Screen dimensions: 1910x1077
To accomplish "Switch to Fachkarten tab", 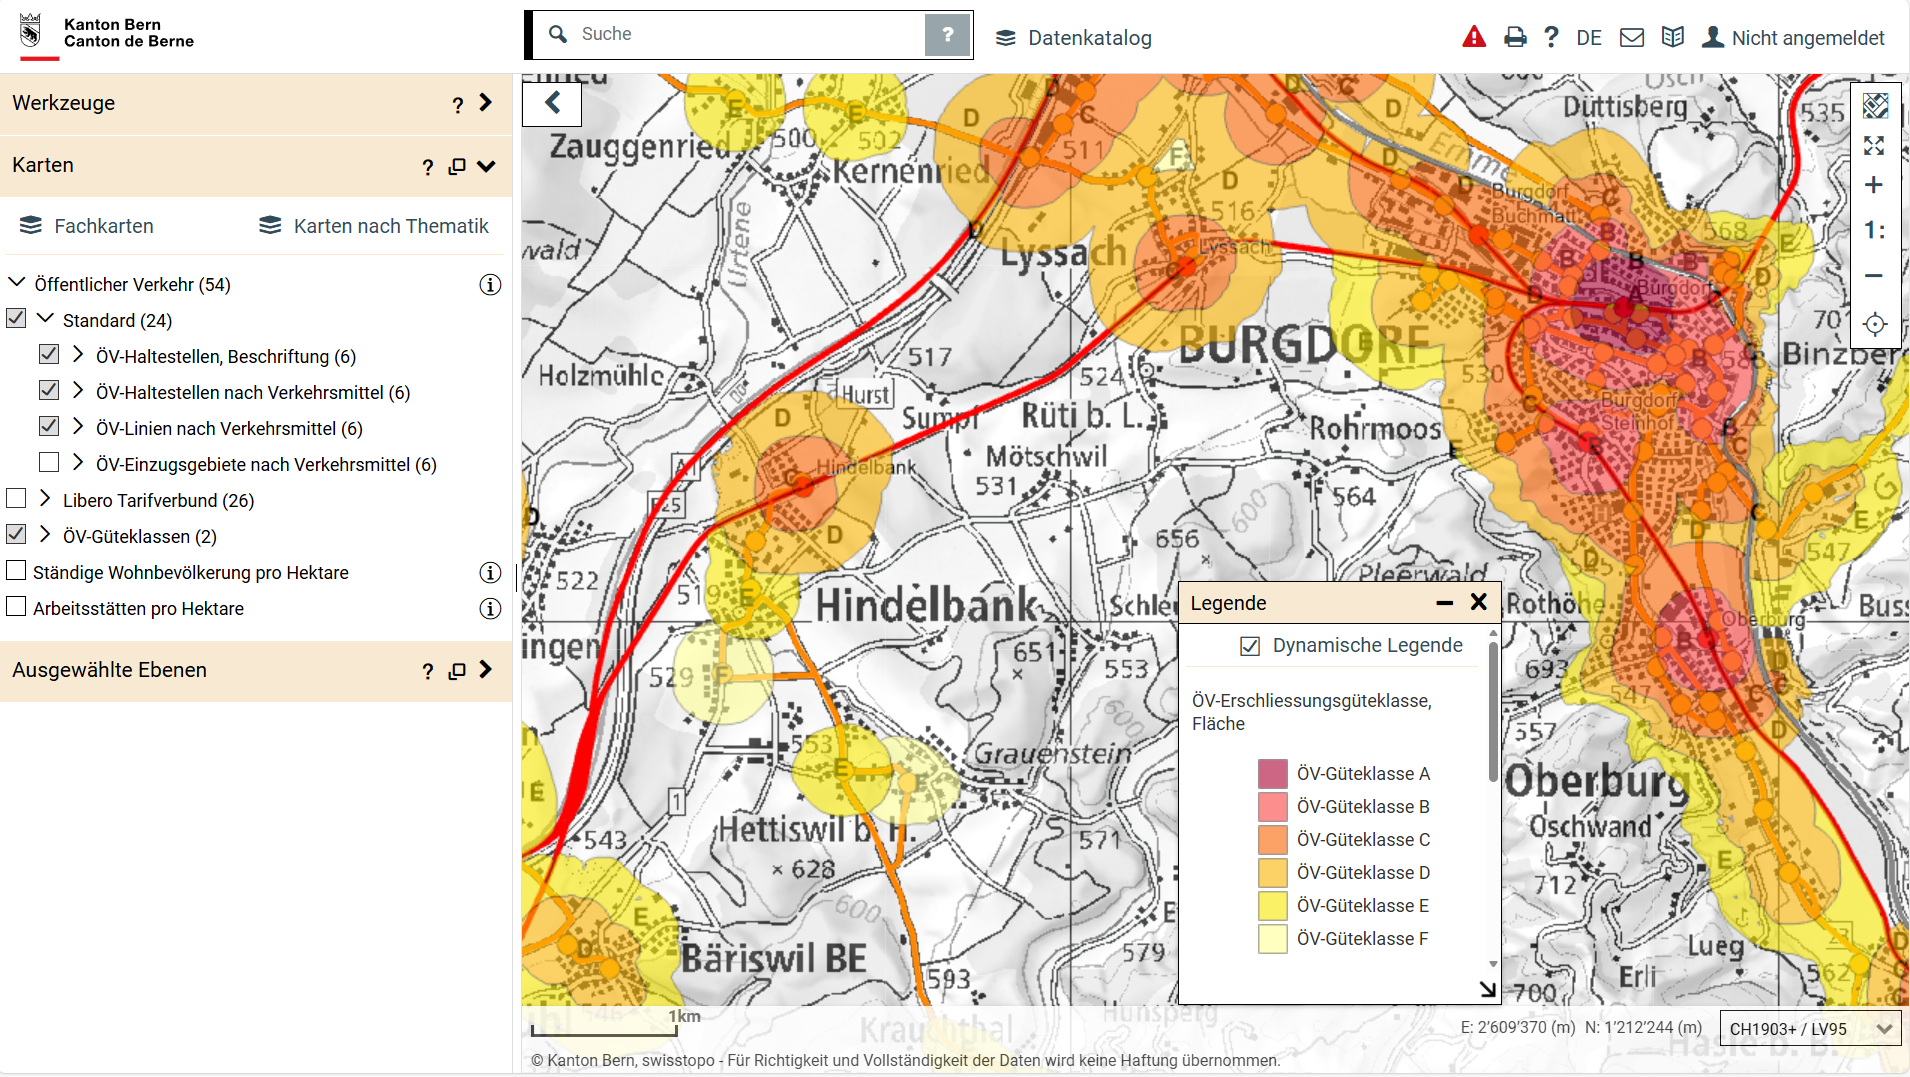I will tap(87, 226).
